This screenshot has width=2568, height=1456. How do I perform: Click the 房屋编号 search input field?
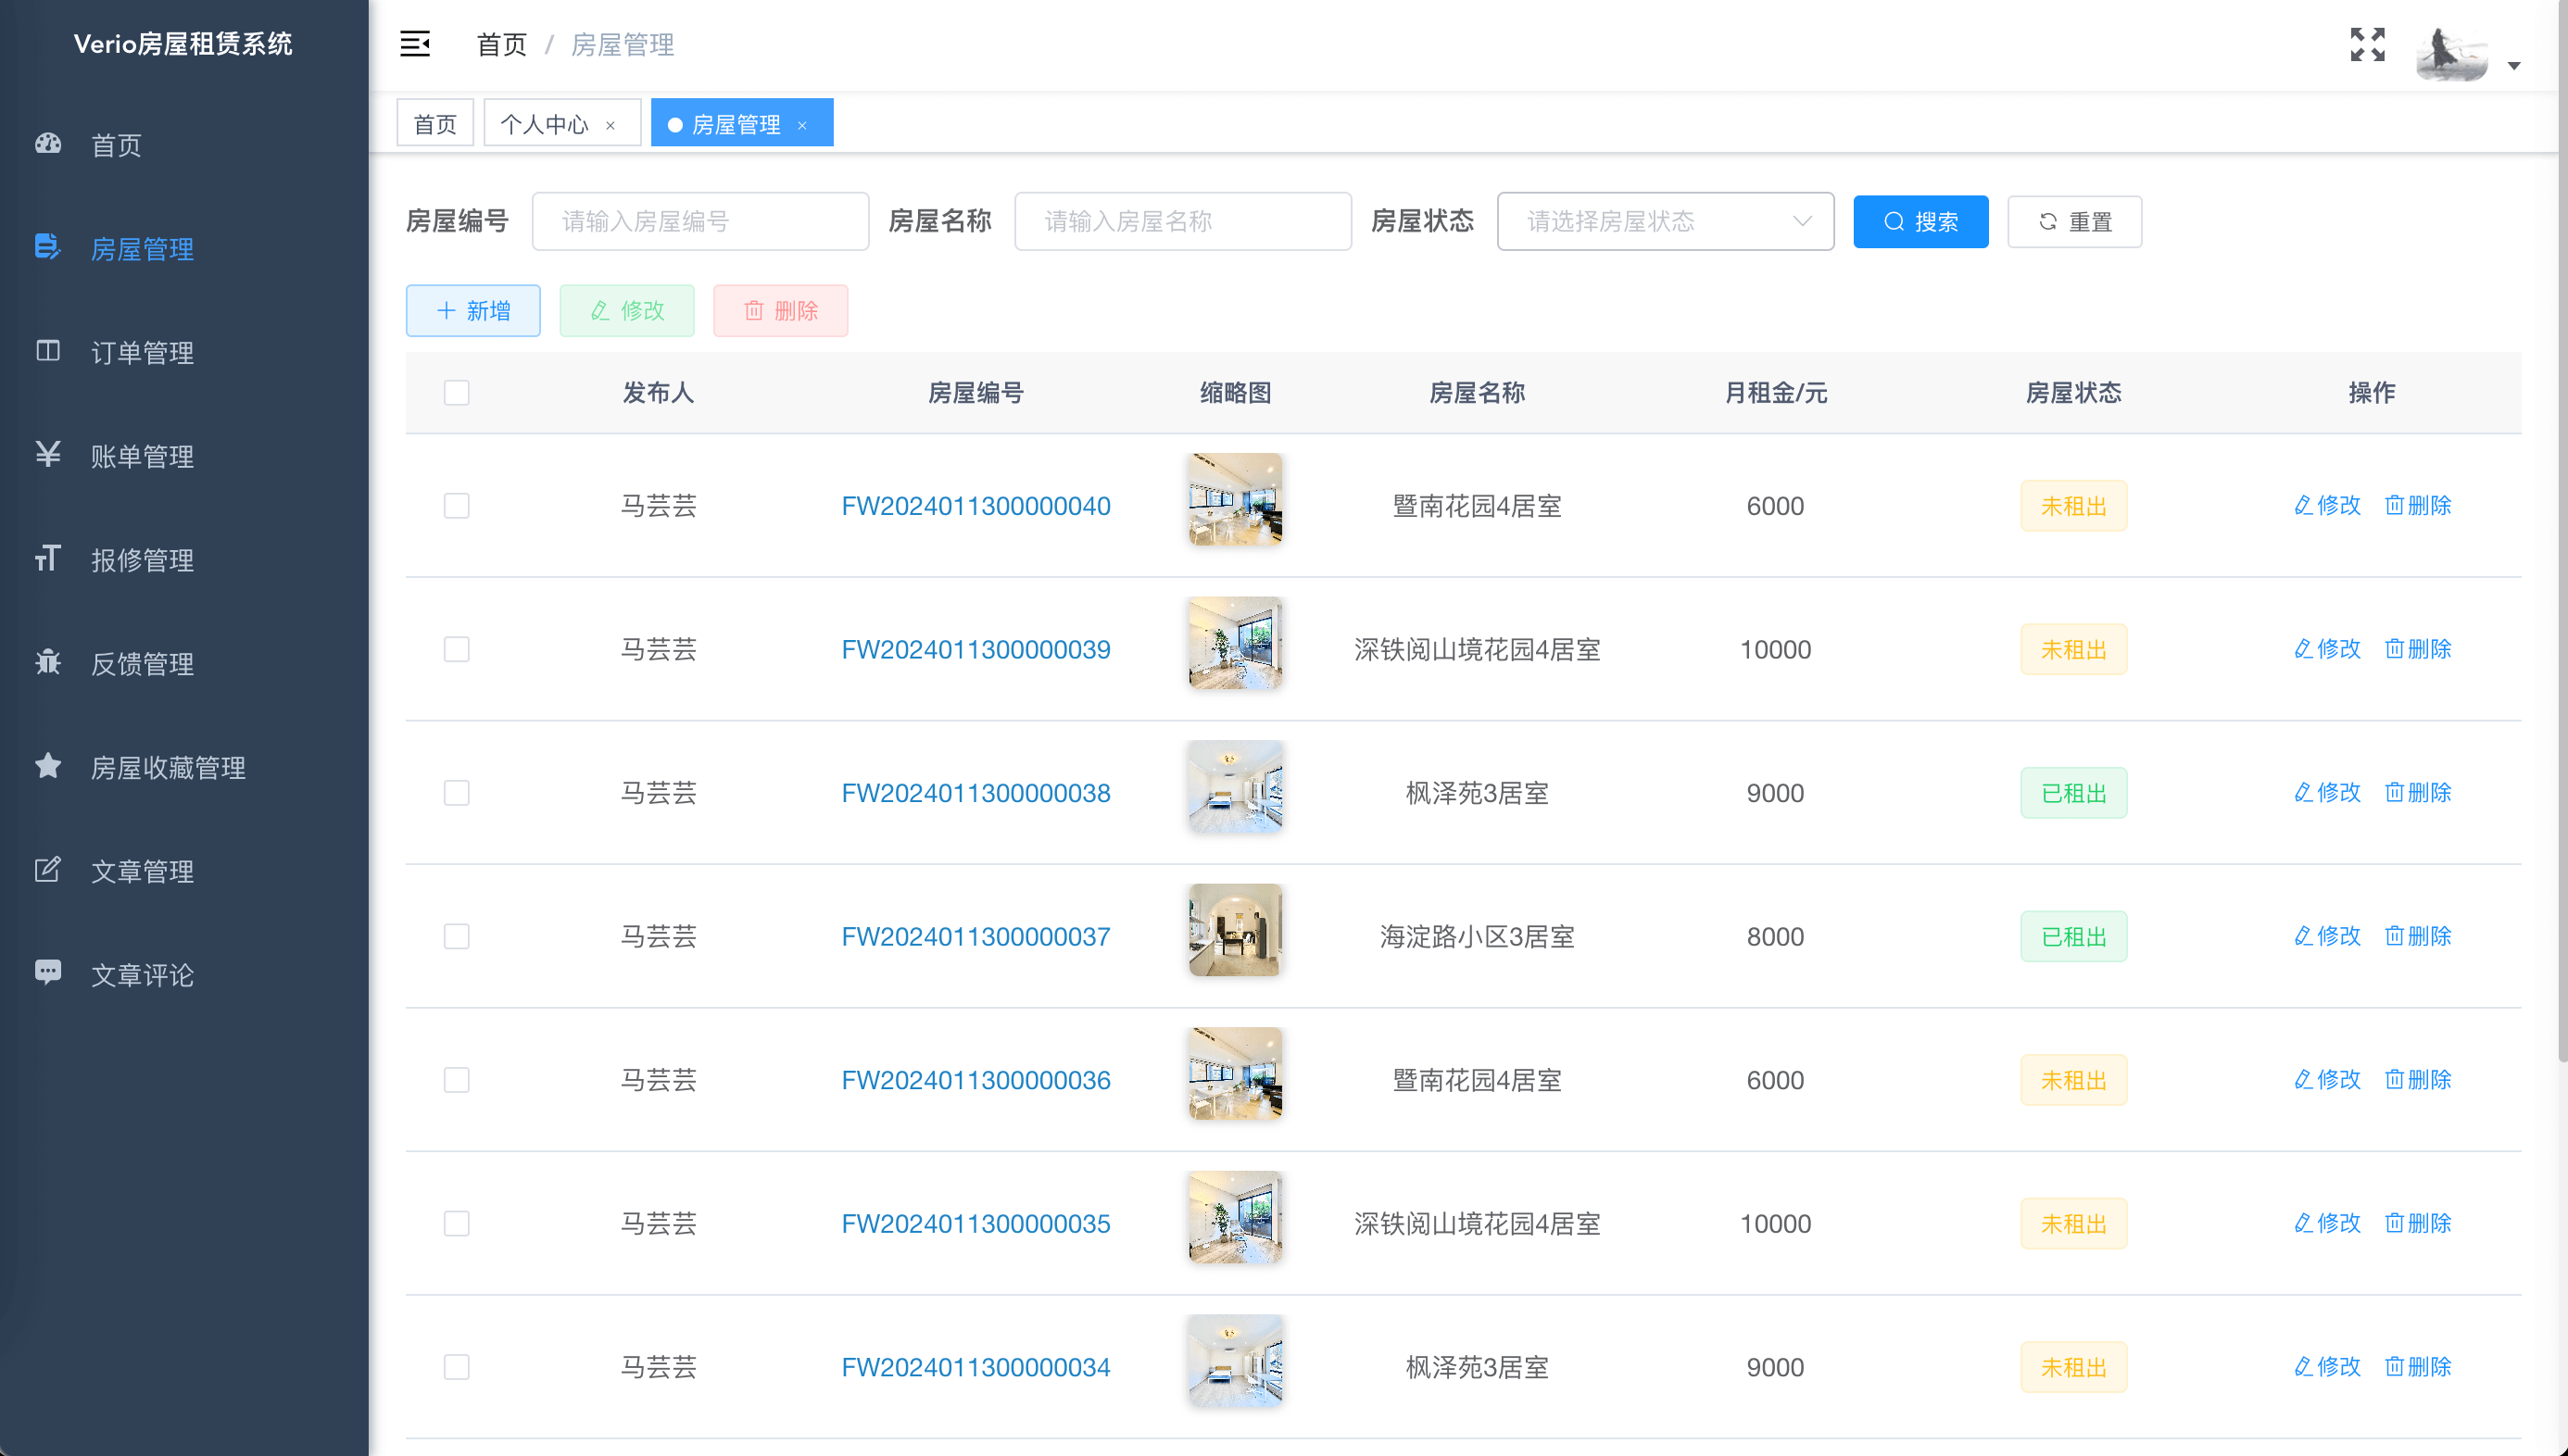pos(700,221)
